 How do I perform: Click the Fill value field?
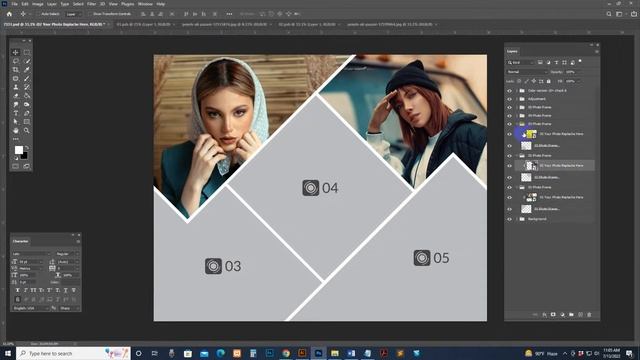click(571, 81)
